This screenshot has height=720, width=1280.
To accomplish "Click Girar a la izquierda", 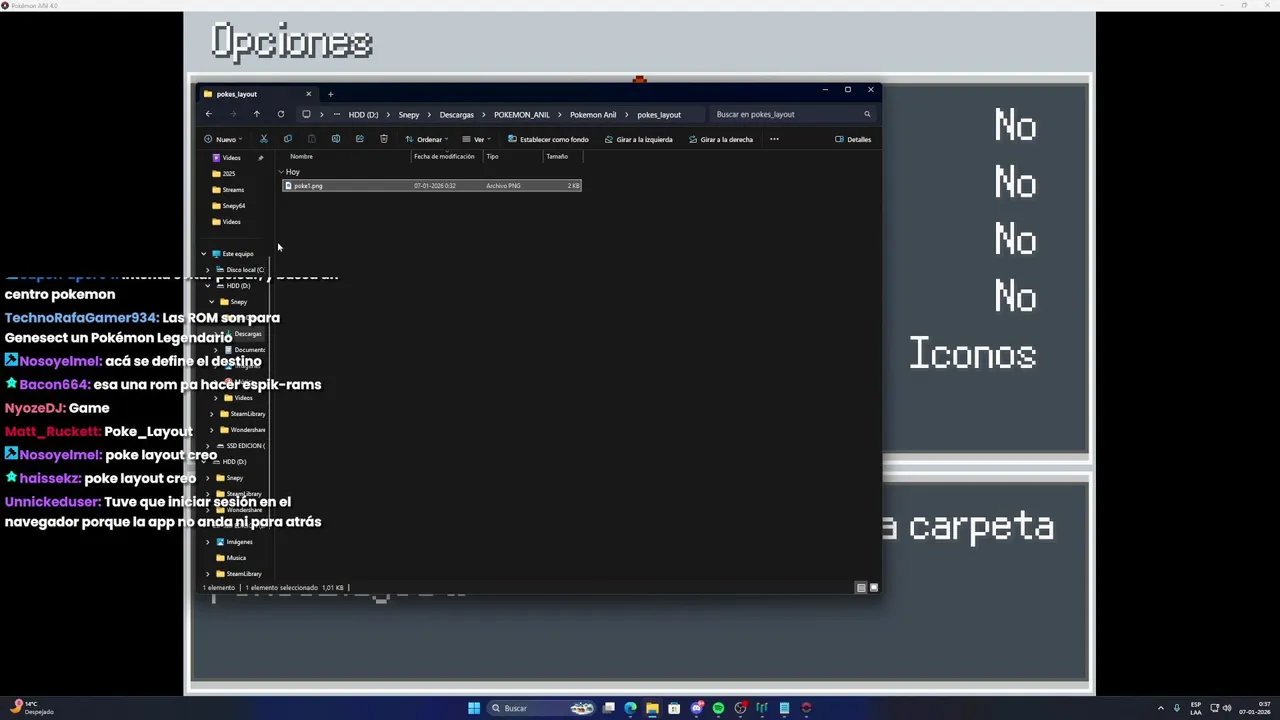I will click(x=638, y=139).
